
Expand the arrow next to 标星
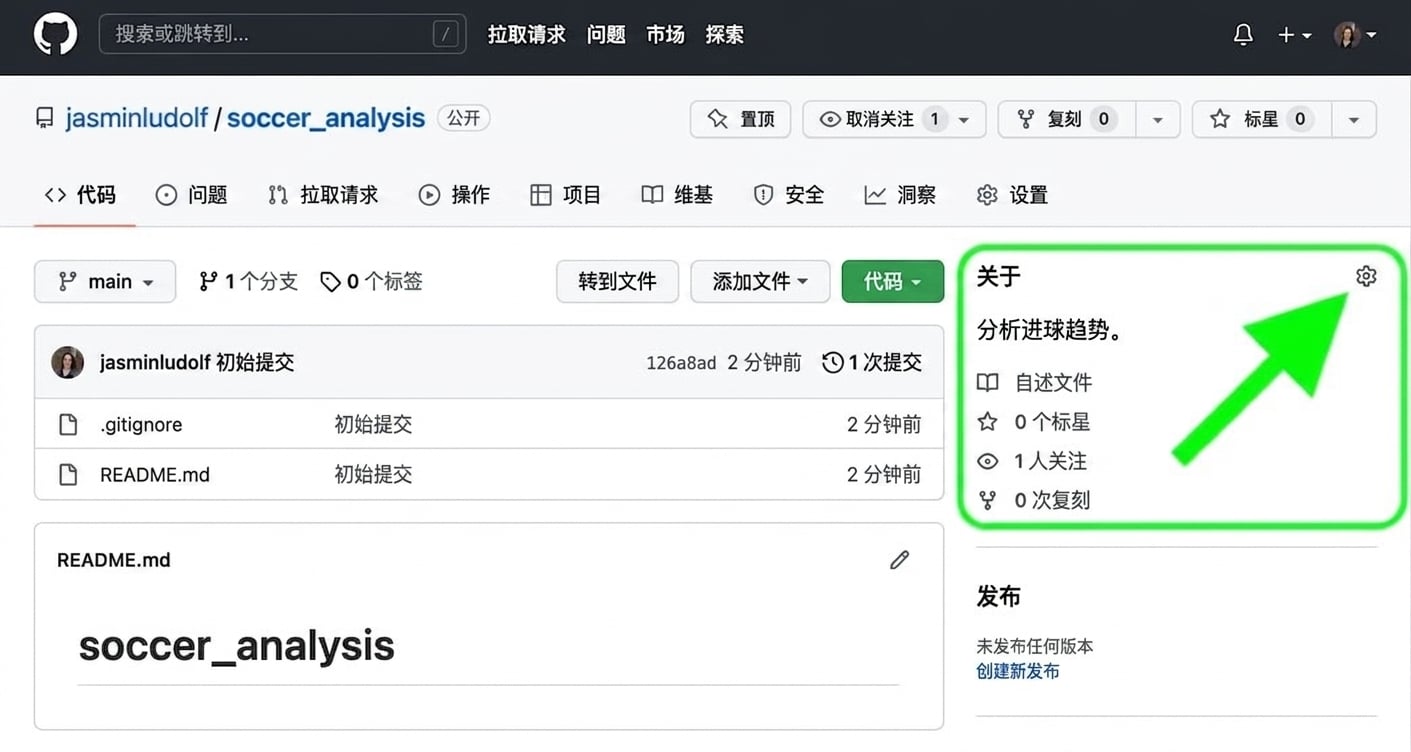[x=1354, y=119]
